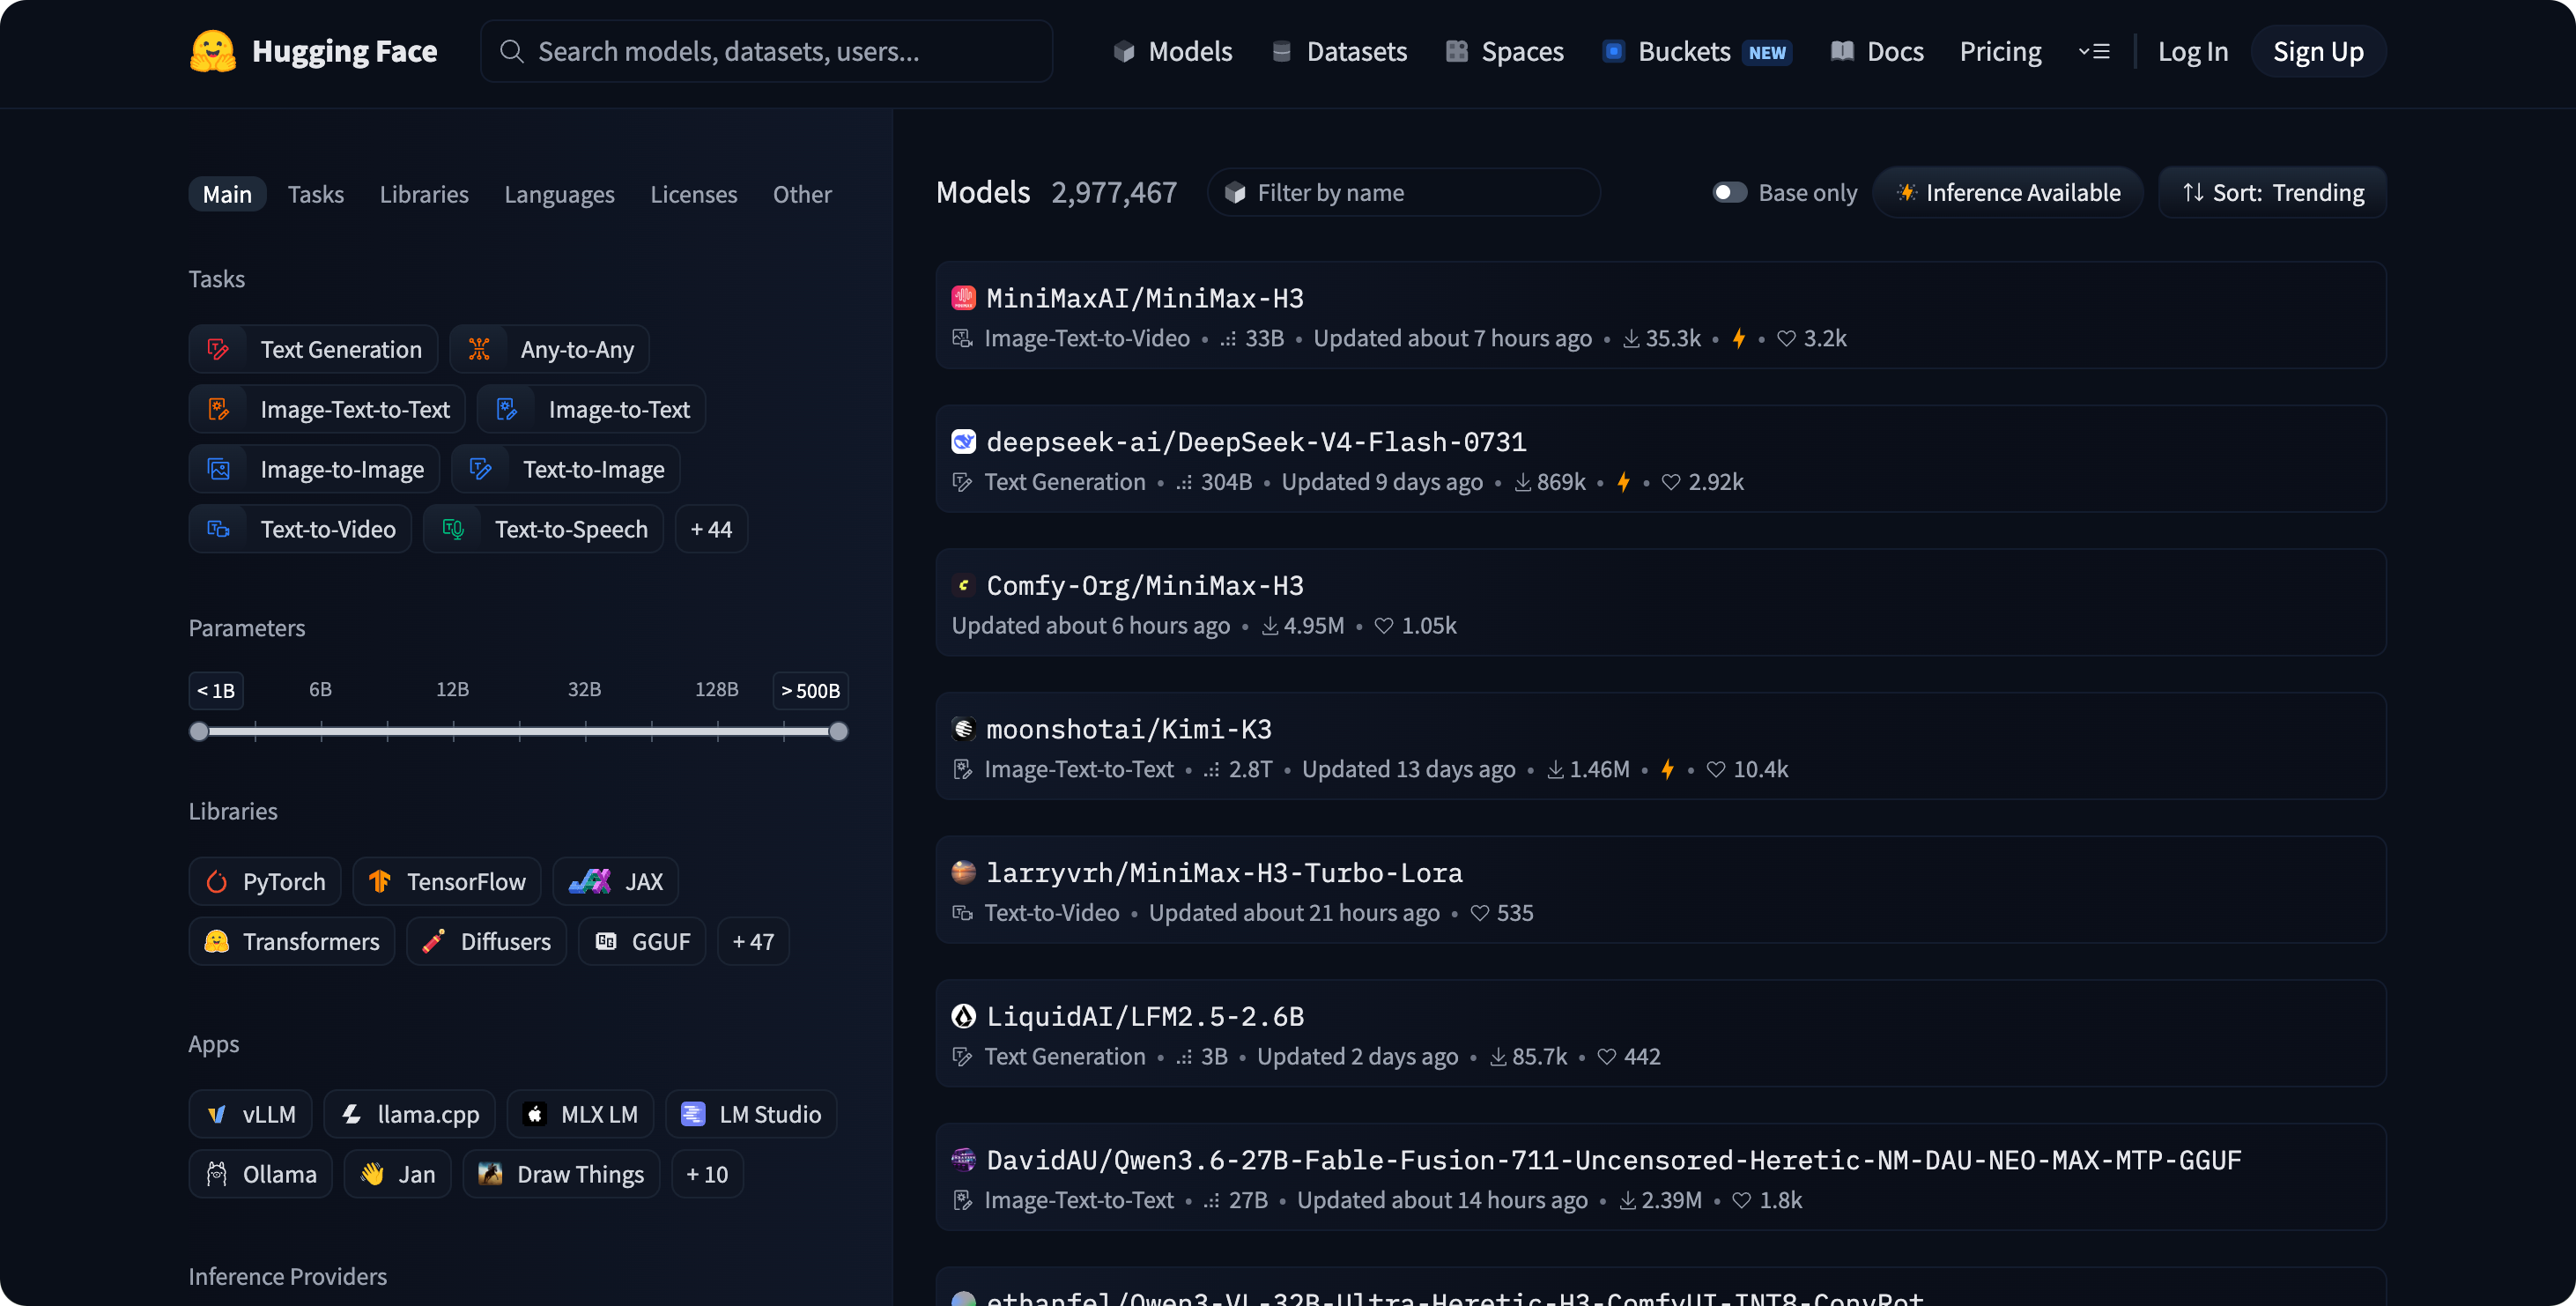Switch to the Main filter tab
The image size is (2576, 1306).
point(228,194)
